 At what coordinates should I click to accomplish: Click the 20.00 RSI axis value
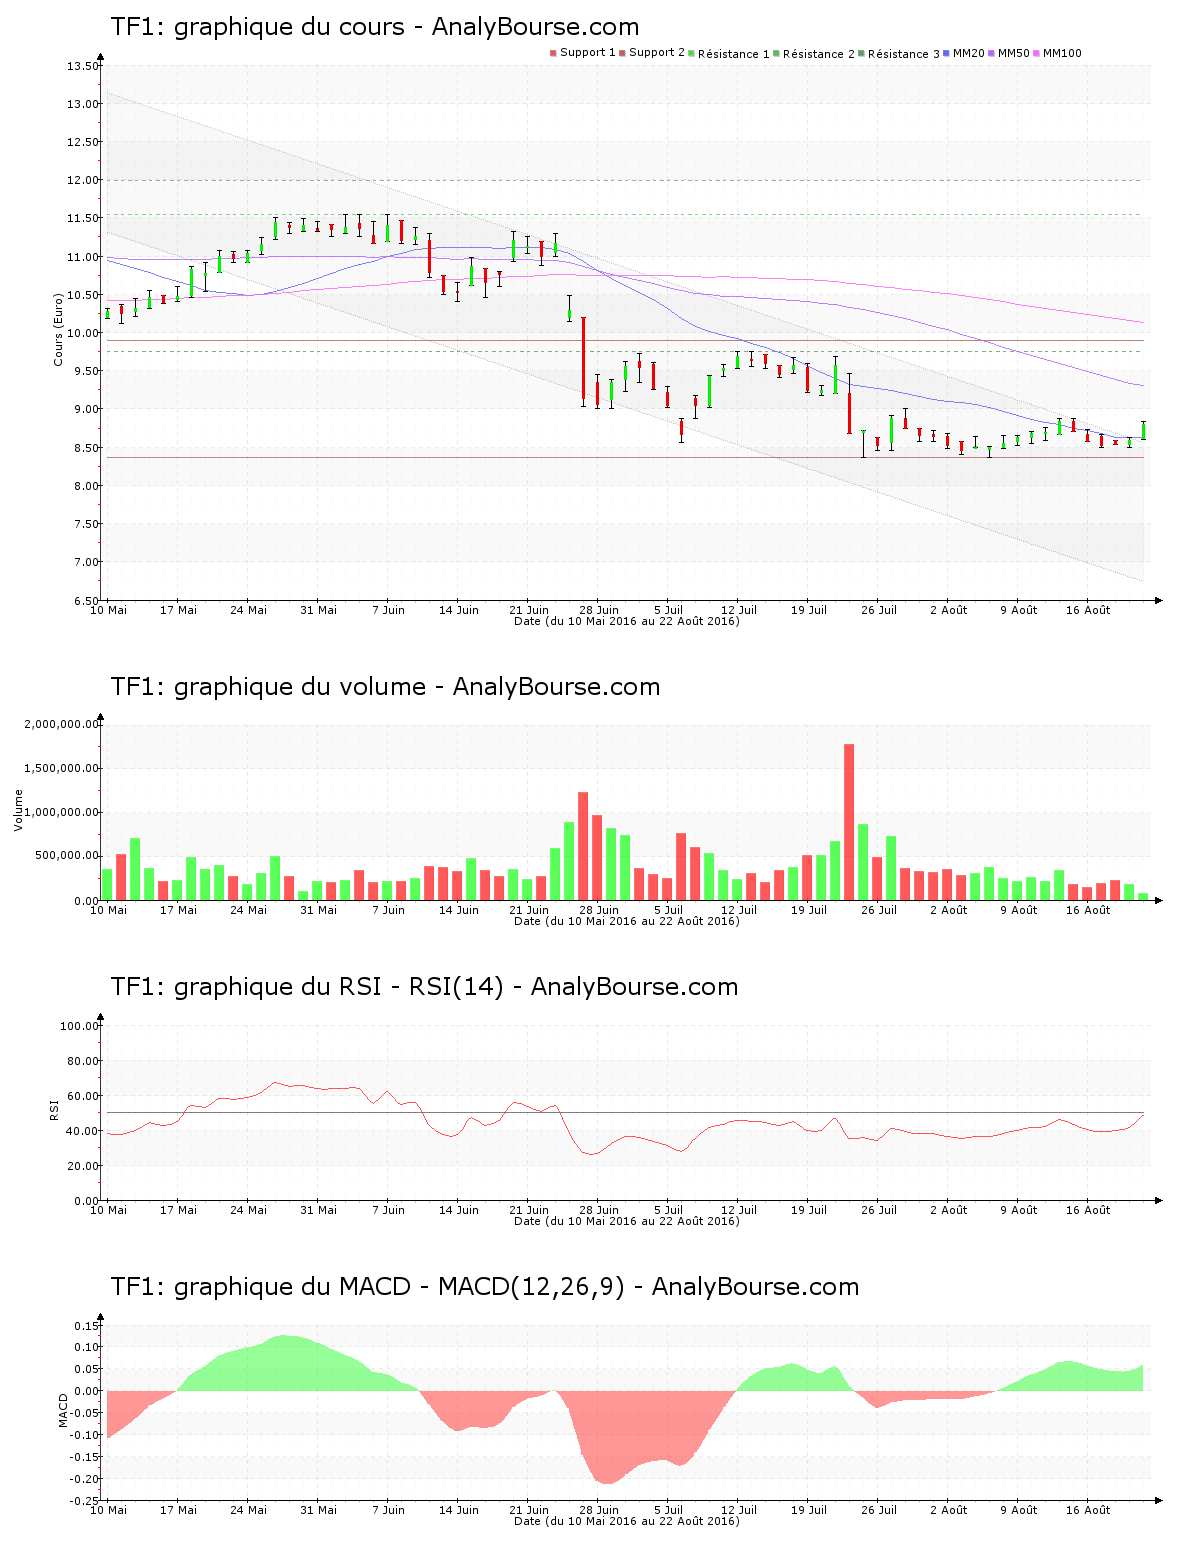tap(82, 1166)
